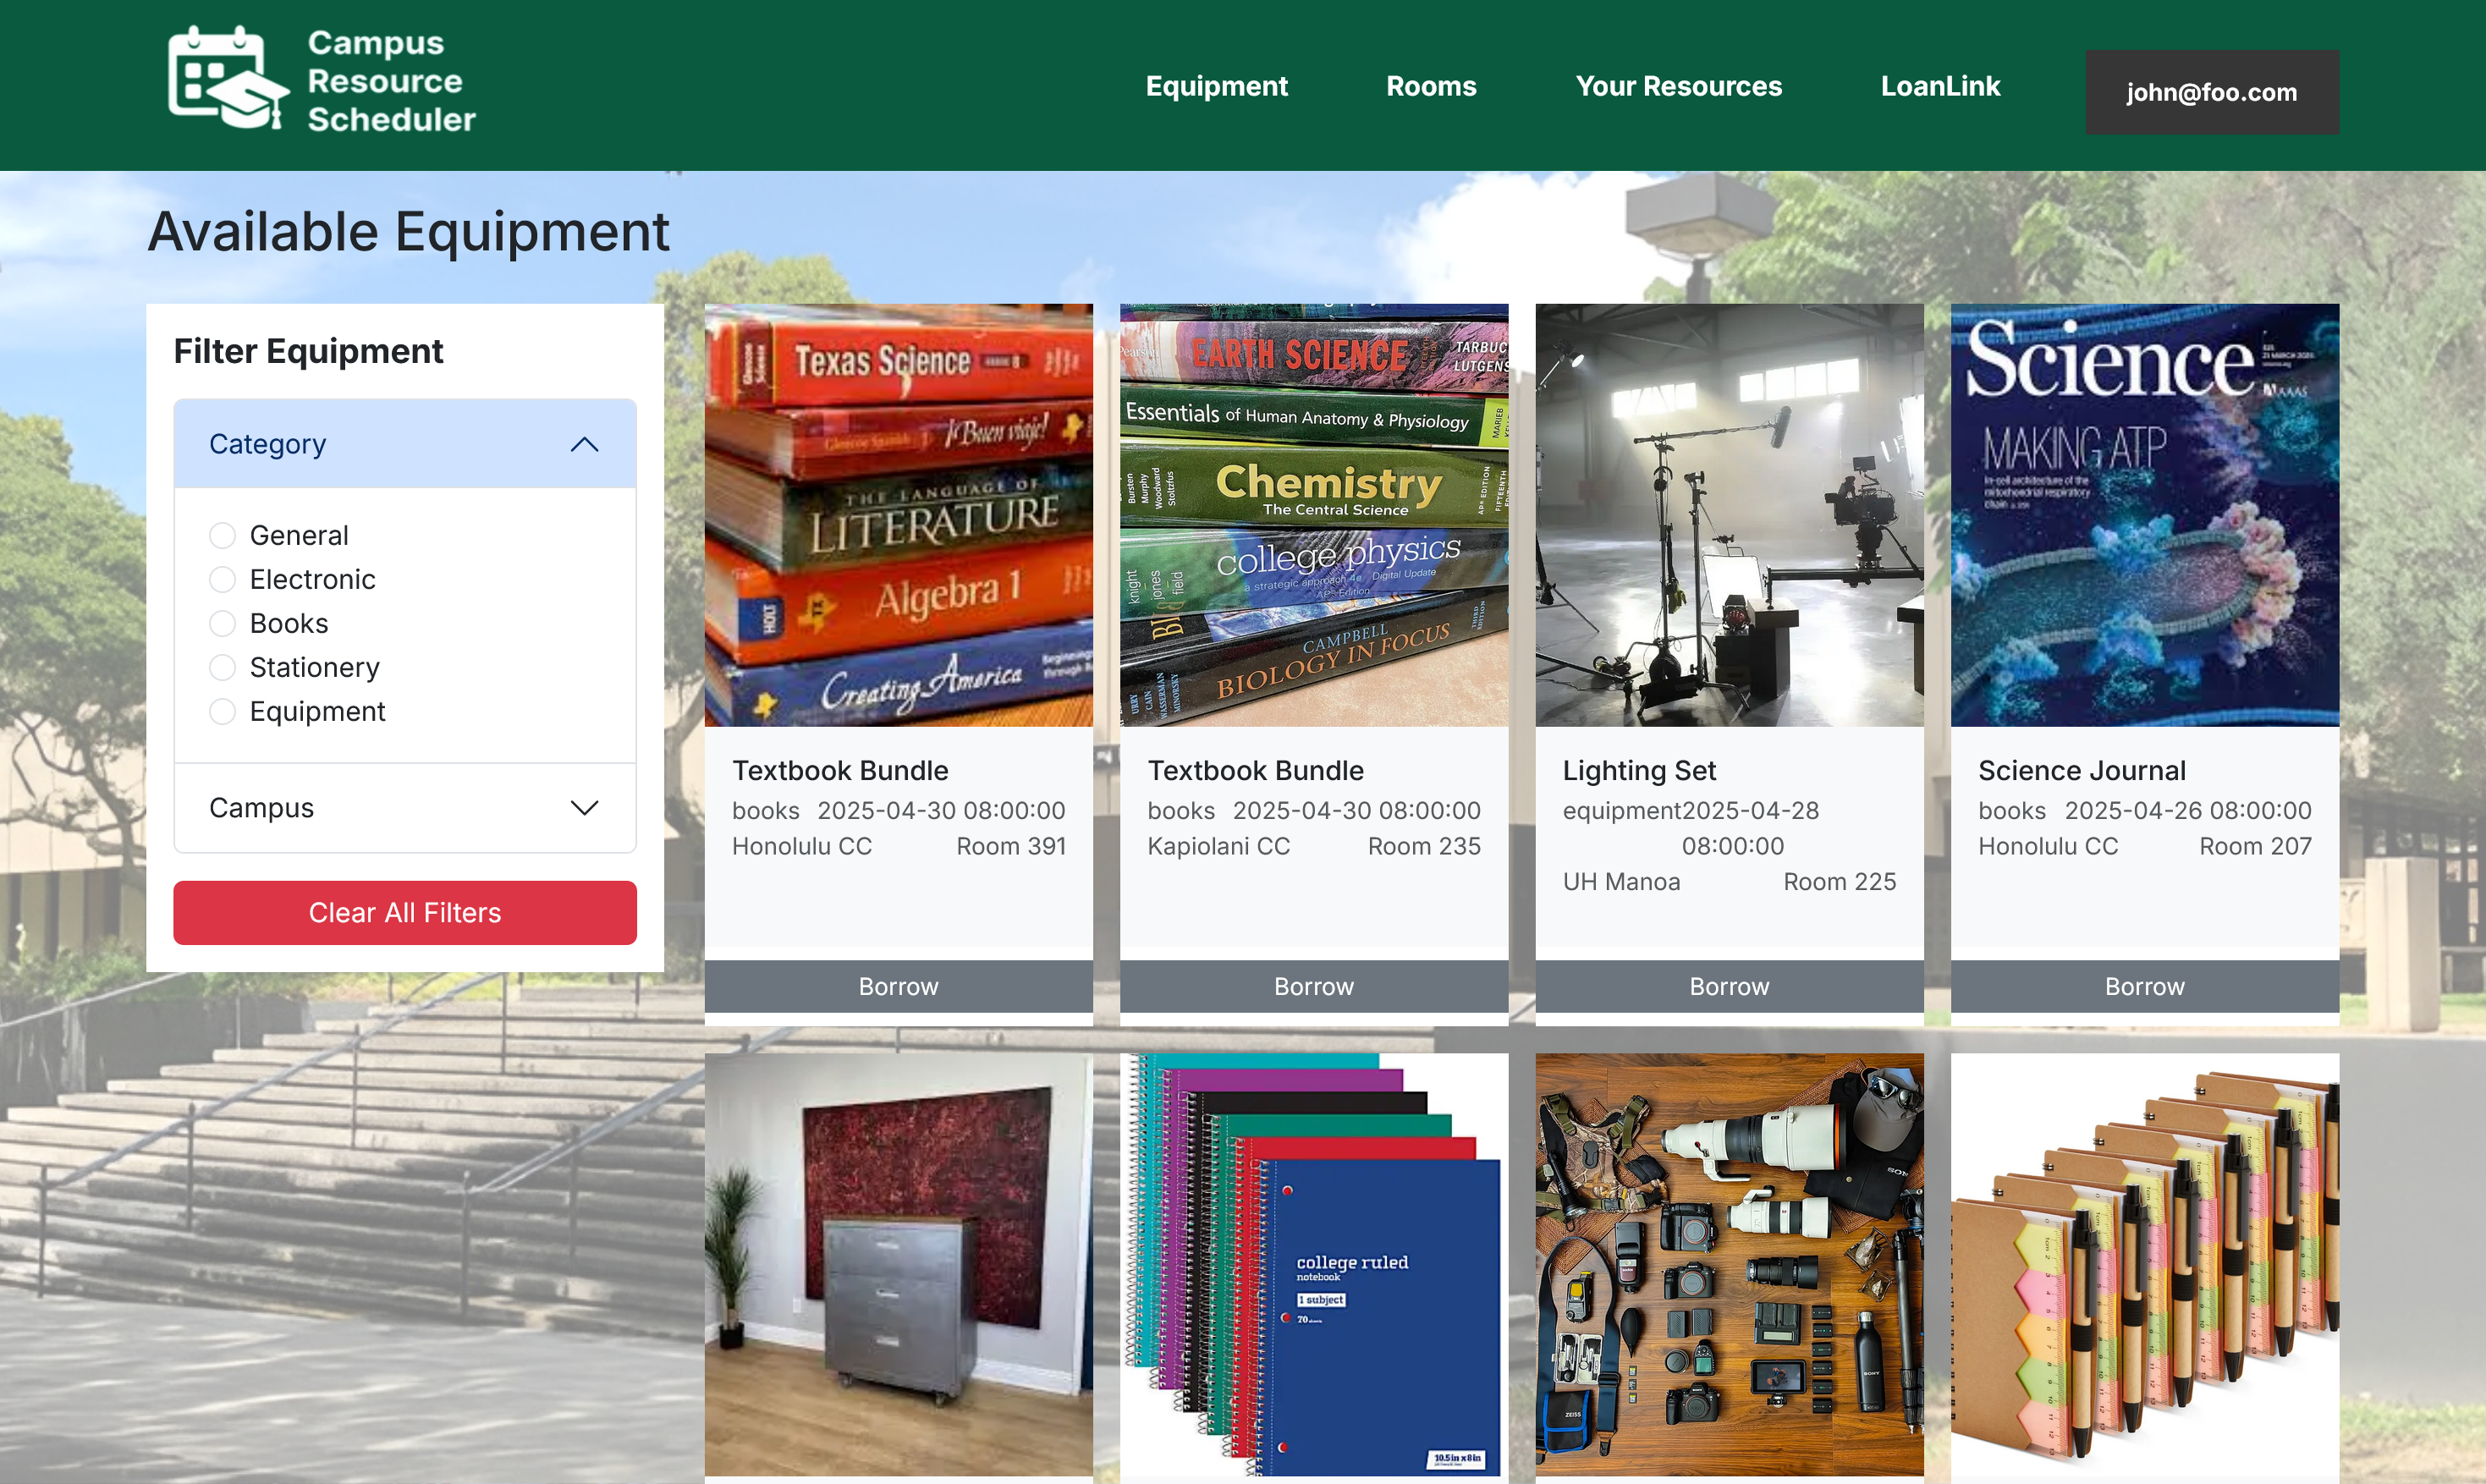This screenshot has height=1484, width=2486.
Task: Go to the Rooms page
Action: click(1430, 86)
